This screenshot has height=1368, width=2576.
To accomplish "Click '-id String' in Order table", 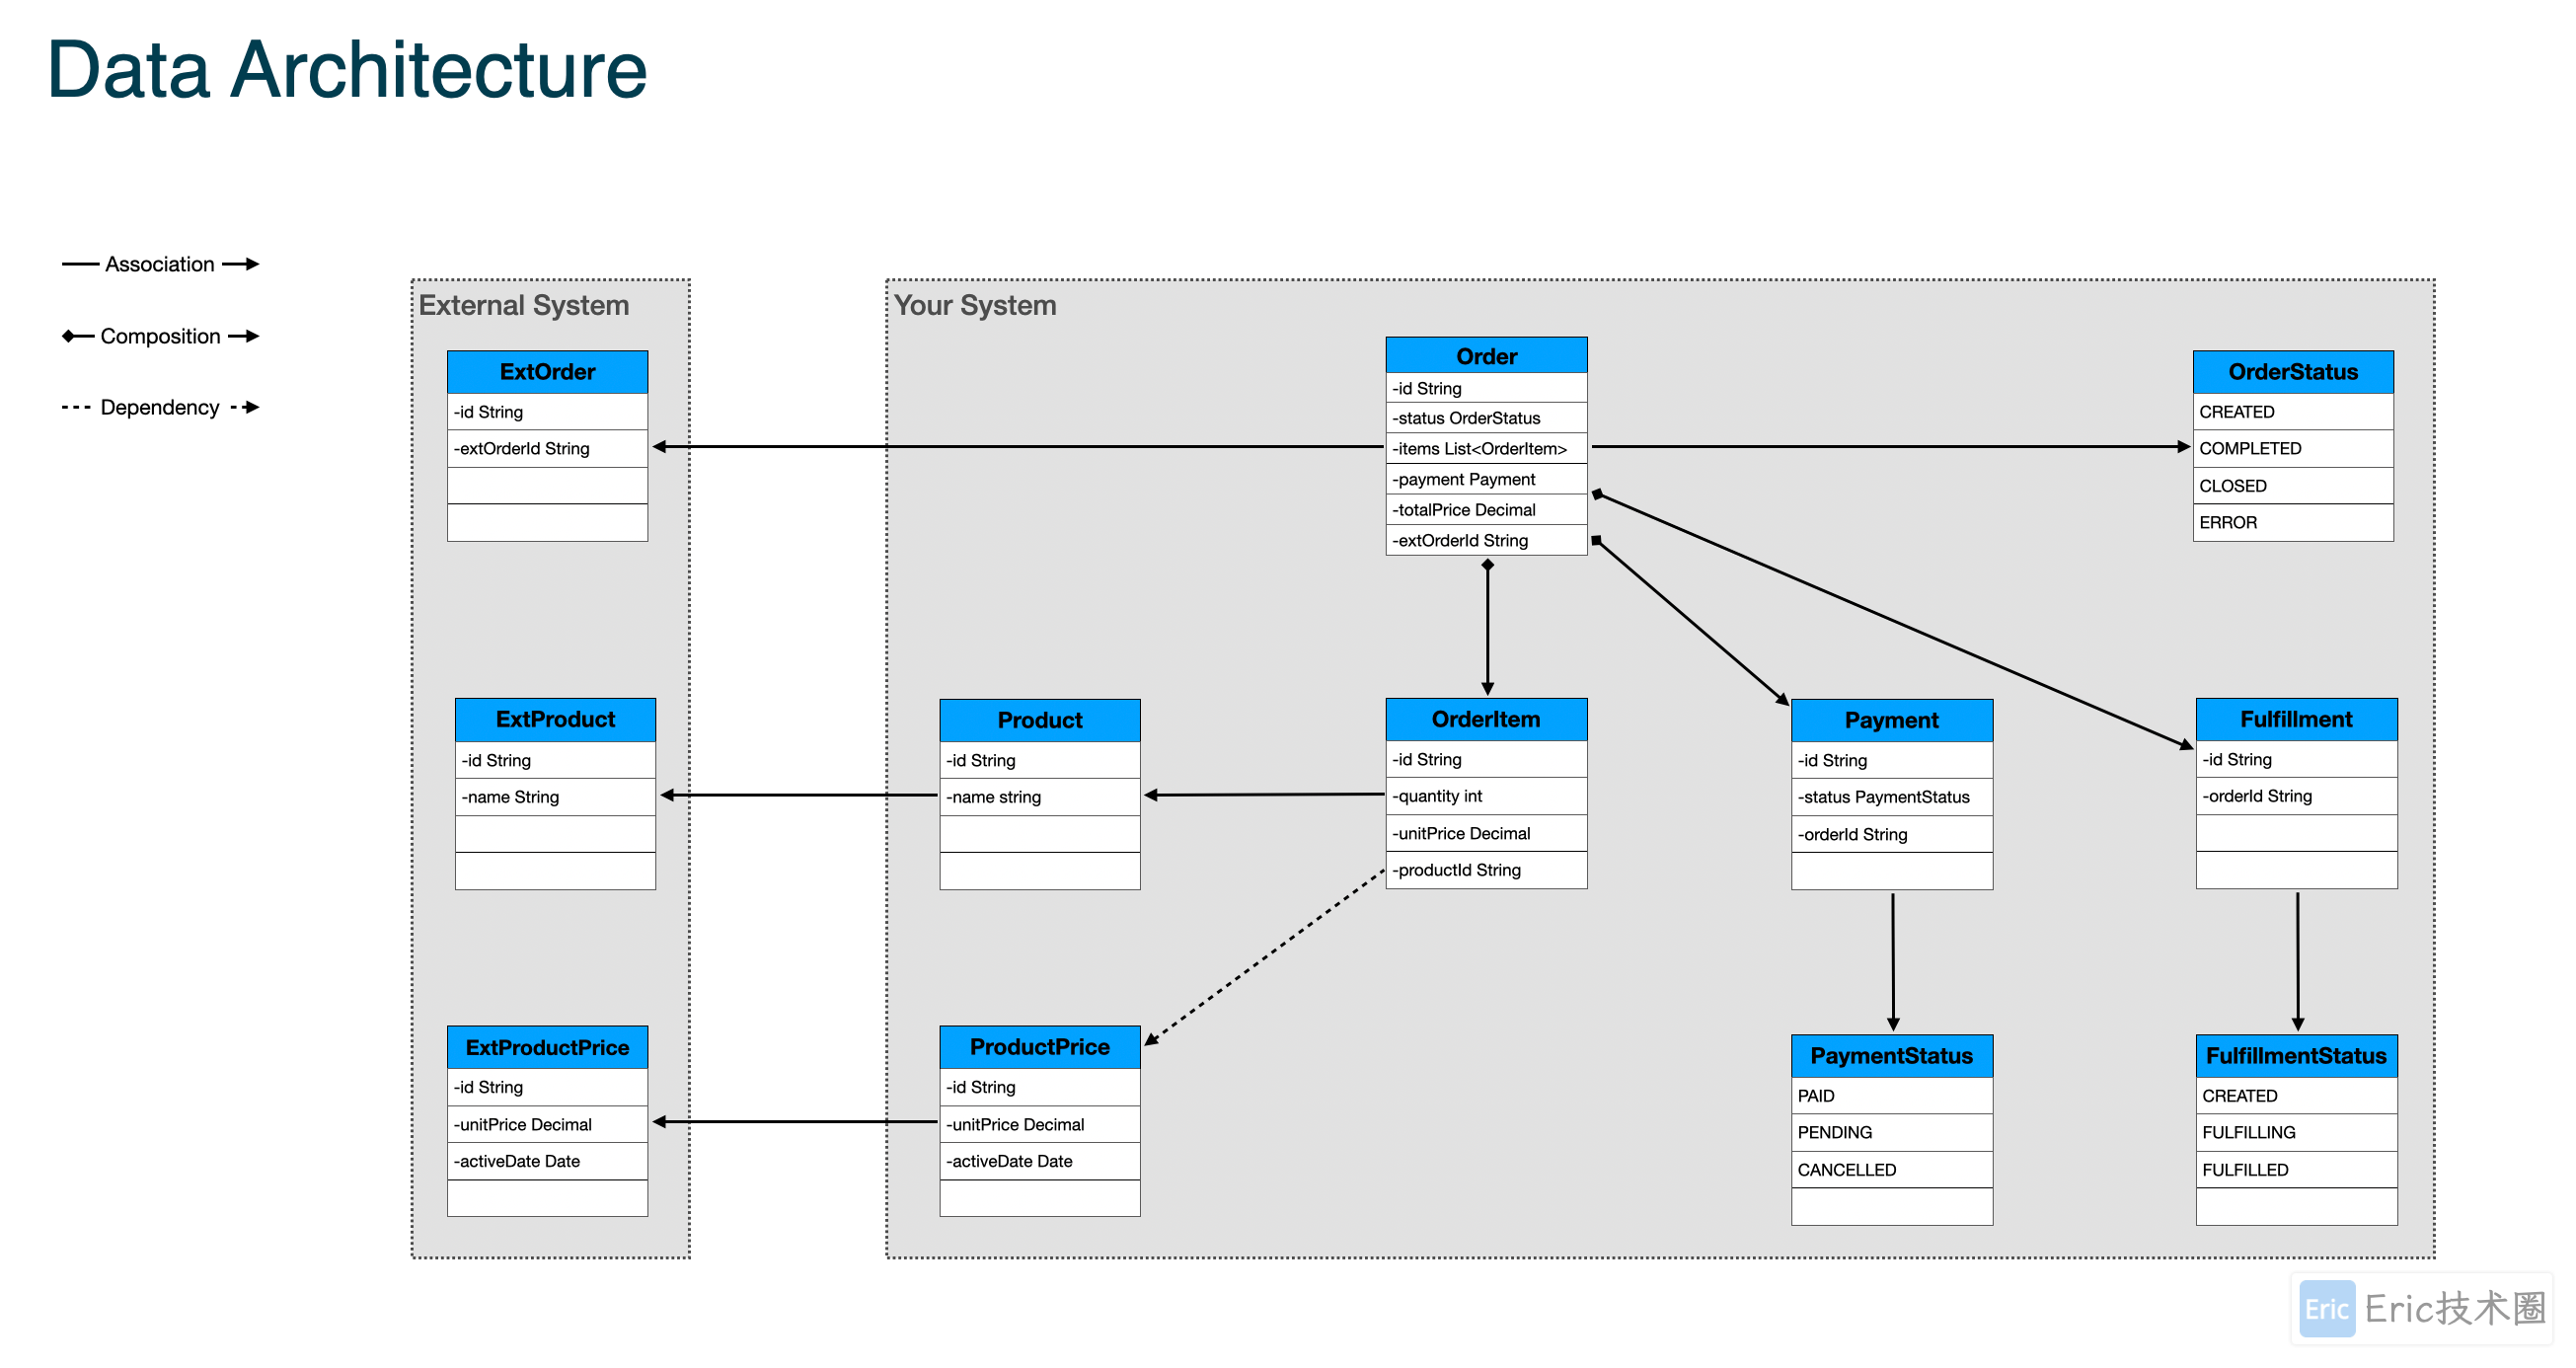I will (x=1486, y=388).
